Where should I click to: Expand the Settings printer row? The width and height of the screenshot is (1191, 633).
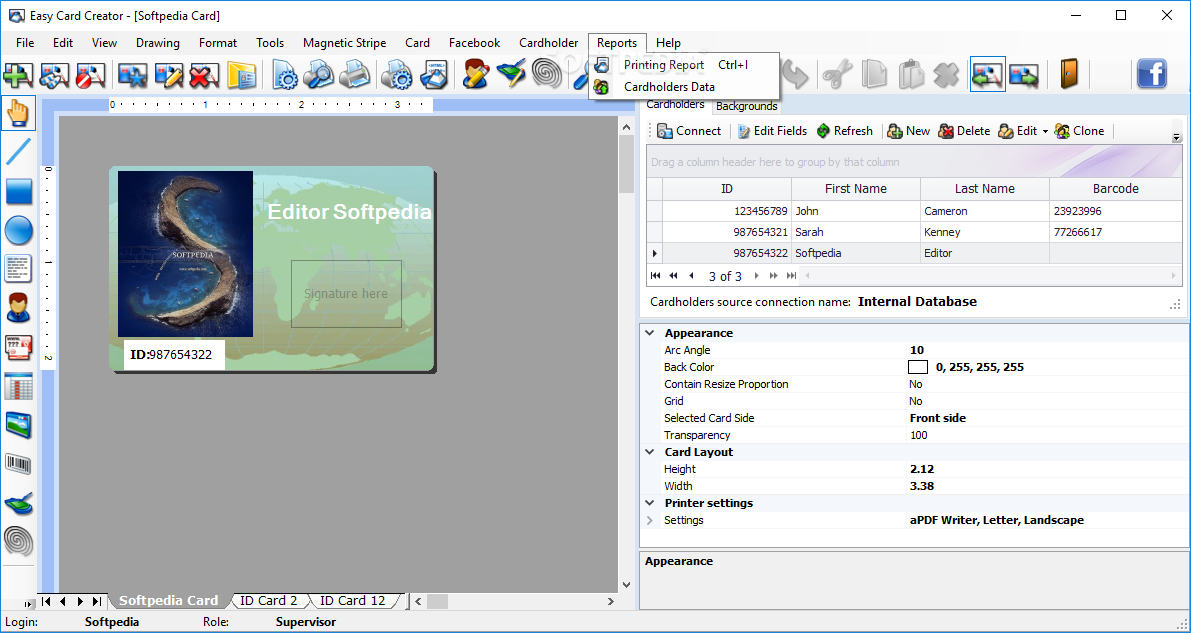pos(649,521)
